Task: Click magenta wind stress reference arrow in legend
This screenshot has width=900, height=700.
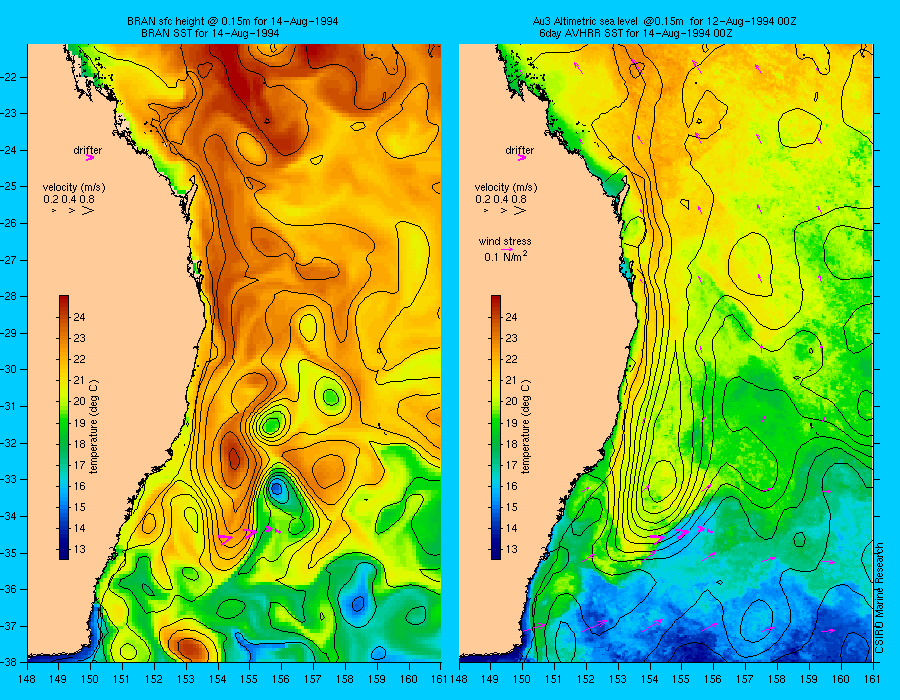Action: tap(507, 250)
